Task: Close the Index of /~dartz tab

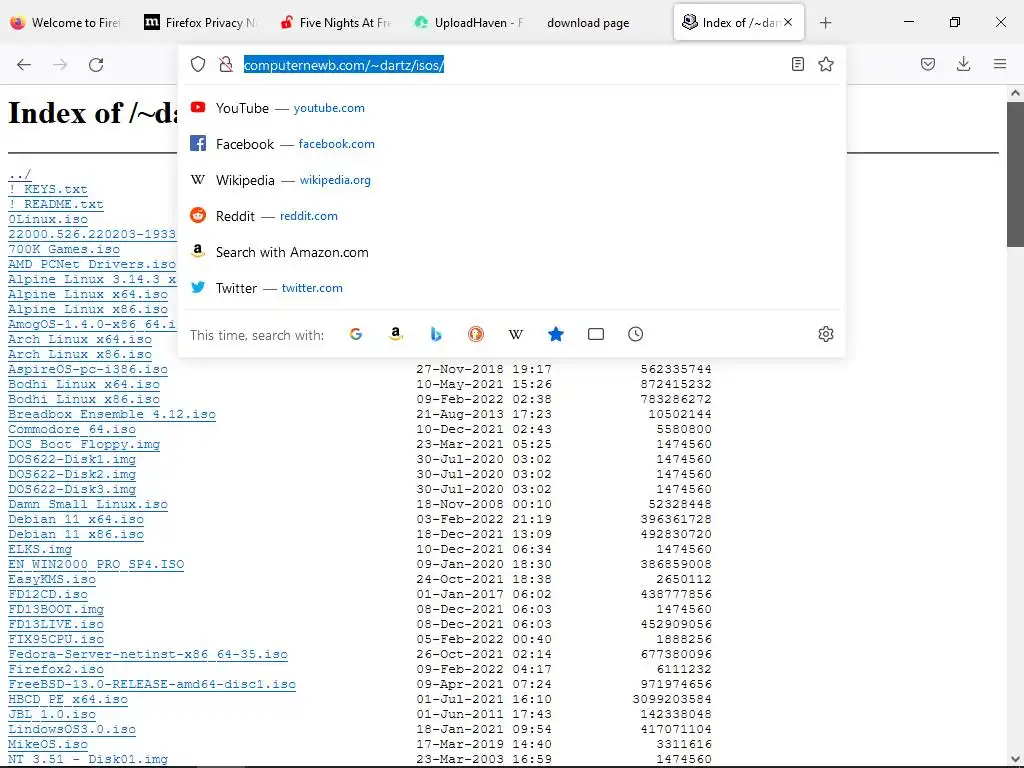Action: click(x=788, y=22)
